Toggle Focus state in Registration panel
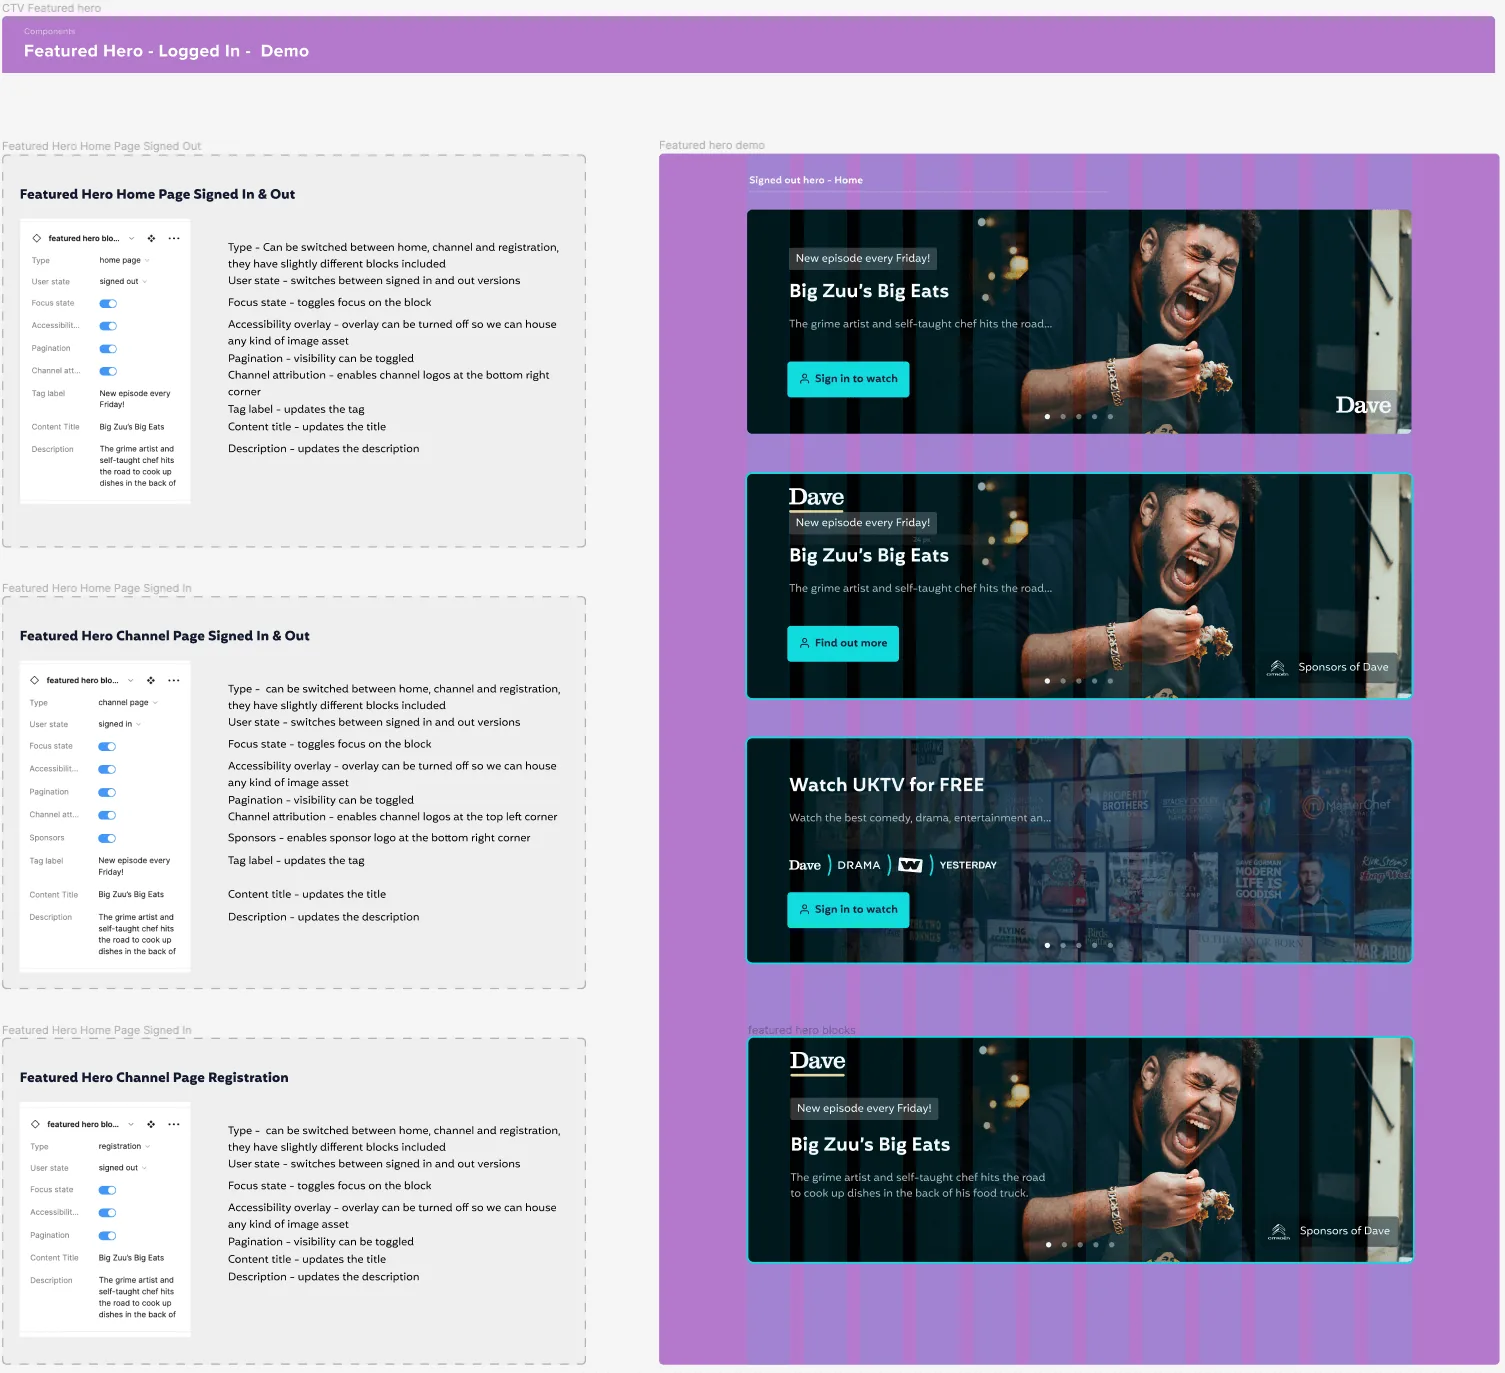The image size is (1505, 1373). [107, 1190]
